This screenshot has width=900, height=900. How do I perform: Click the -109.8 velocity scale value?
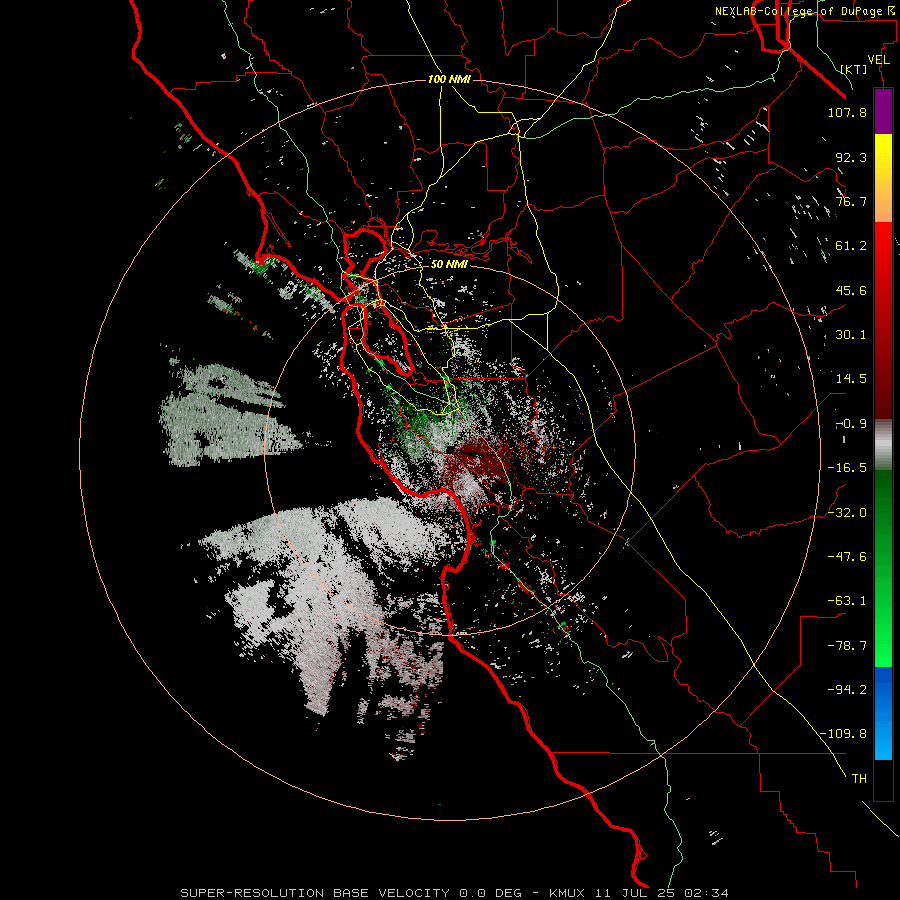point(843,734)
